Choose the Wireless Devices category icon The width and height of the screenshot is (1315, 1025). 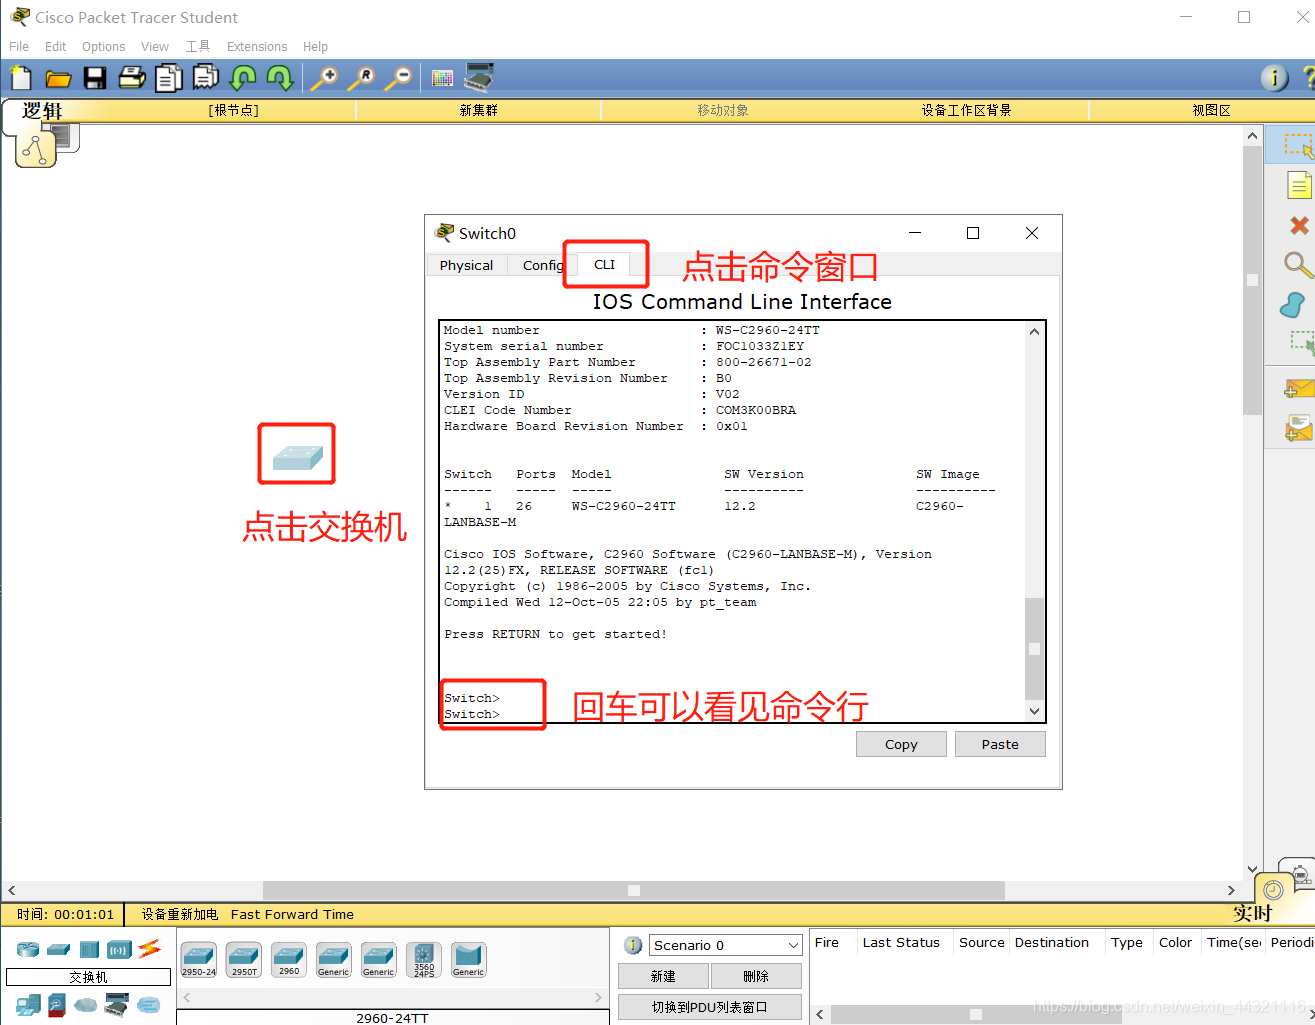[119, 949]
